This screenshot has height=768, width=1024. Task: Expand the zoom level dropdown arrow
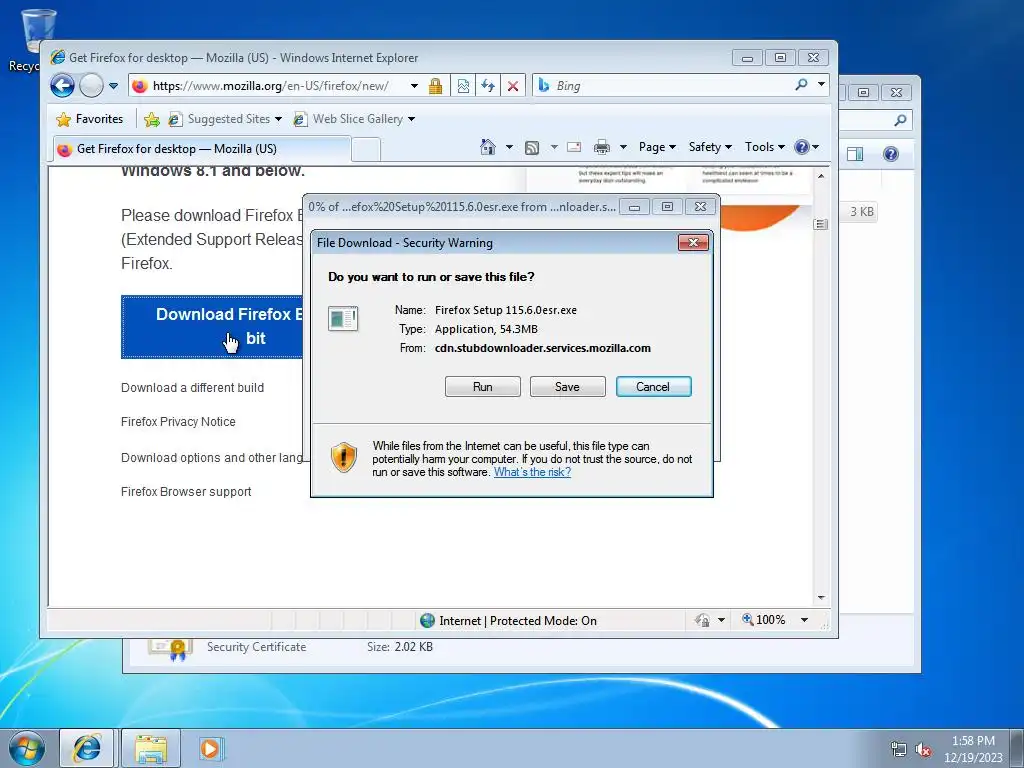805,620
